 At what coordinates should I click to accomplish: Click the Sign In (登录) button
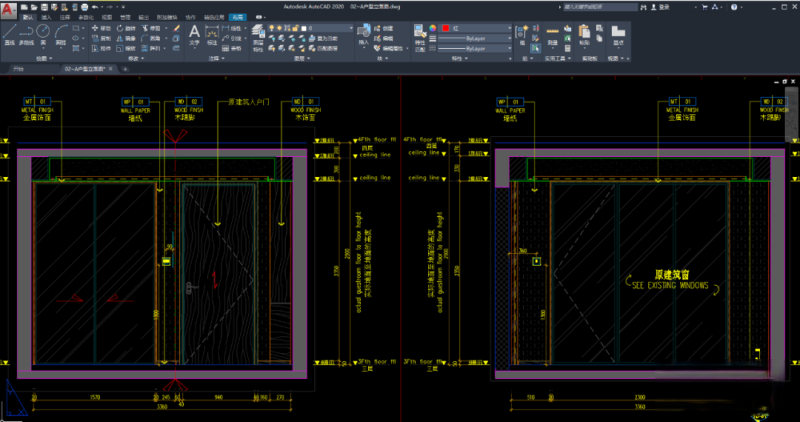point(659,5)
